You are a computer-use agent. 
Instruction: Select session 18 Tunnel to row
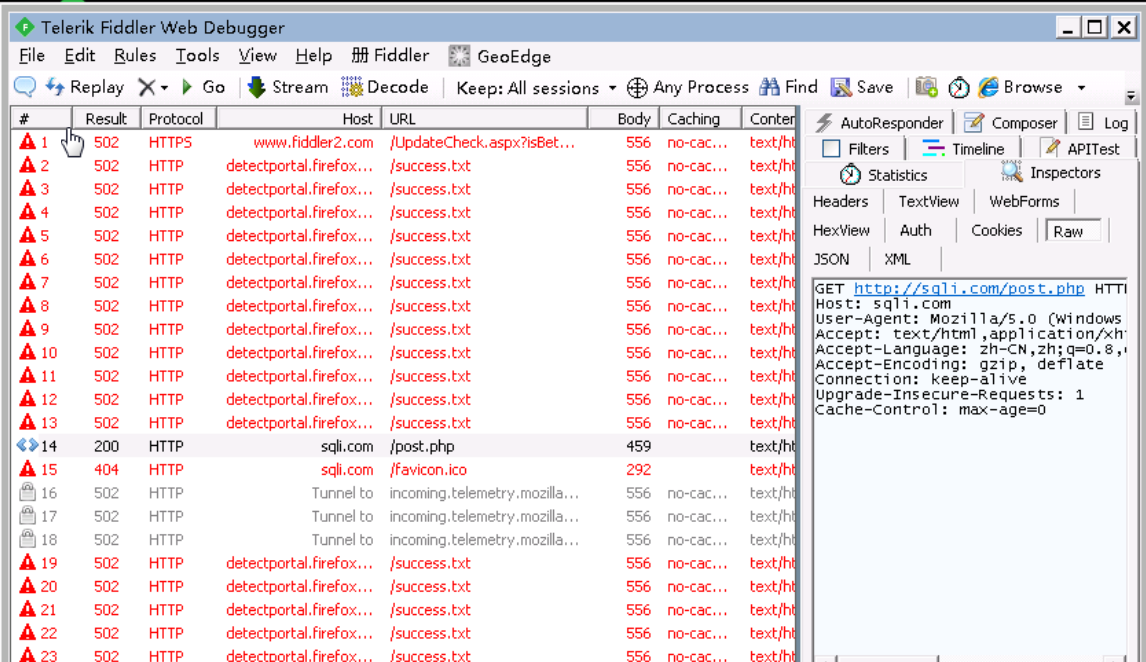pyautogui.click(x=404, y=540)
